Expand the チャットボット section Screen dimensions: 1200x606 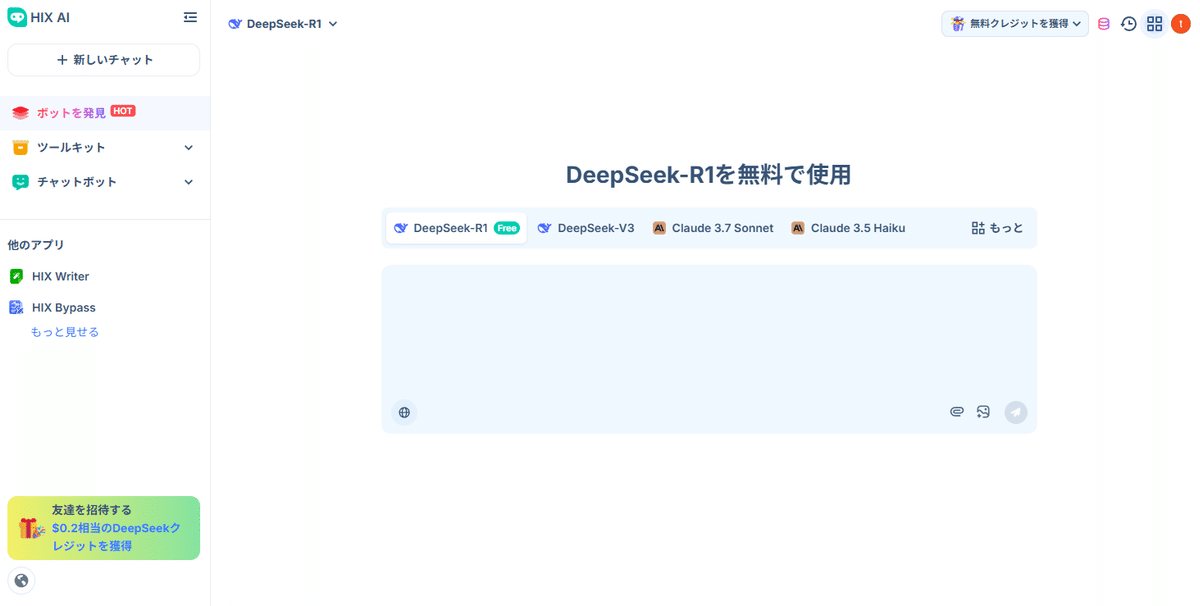tap(104, 181)
